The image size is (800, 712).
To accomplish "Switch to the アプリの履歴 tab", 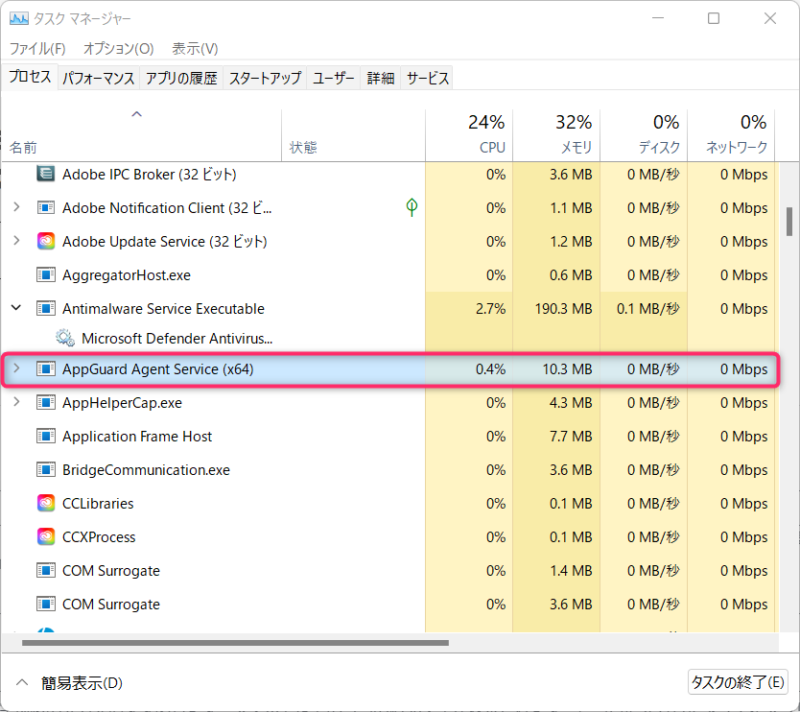I will tap(181, 78).
